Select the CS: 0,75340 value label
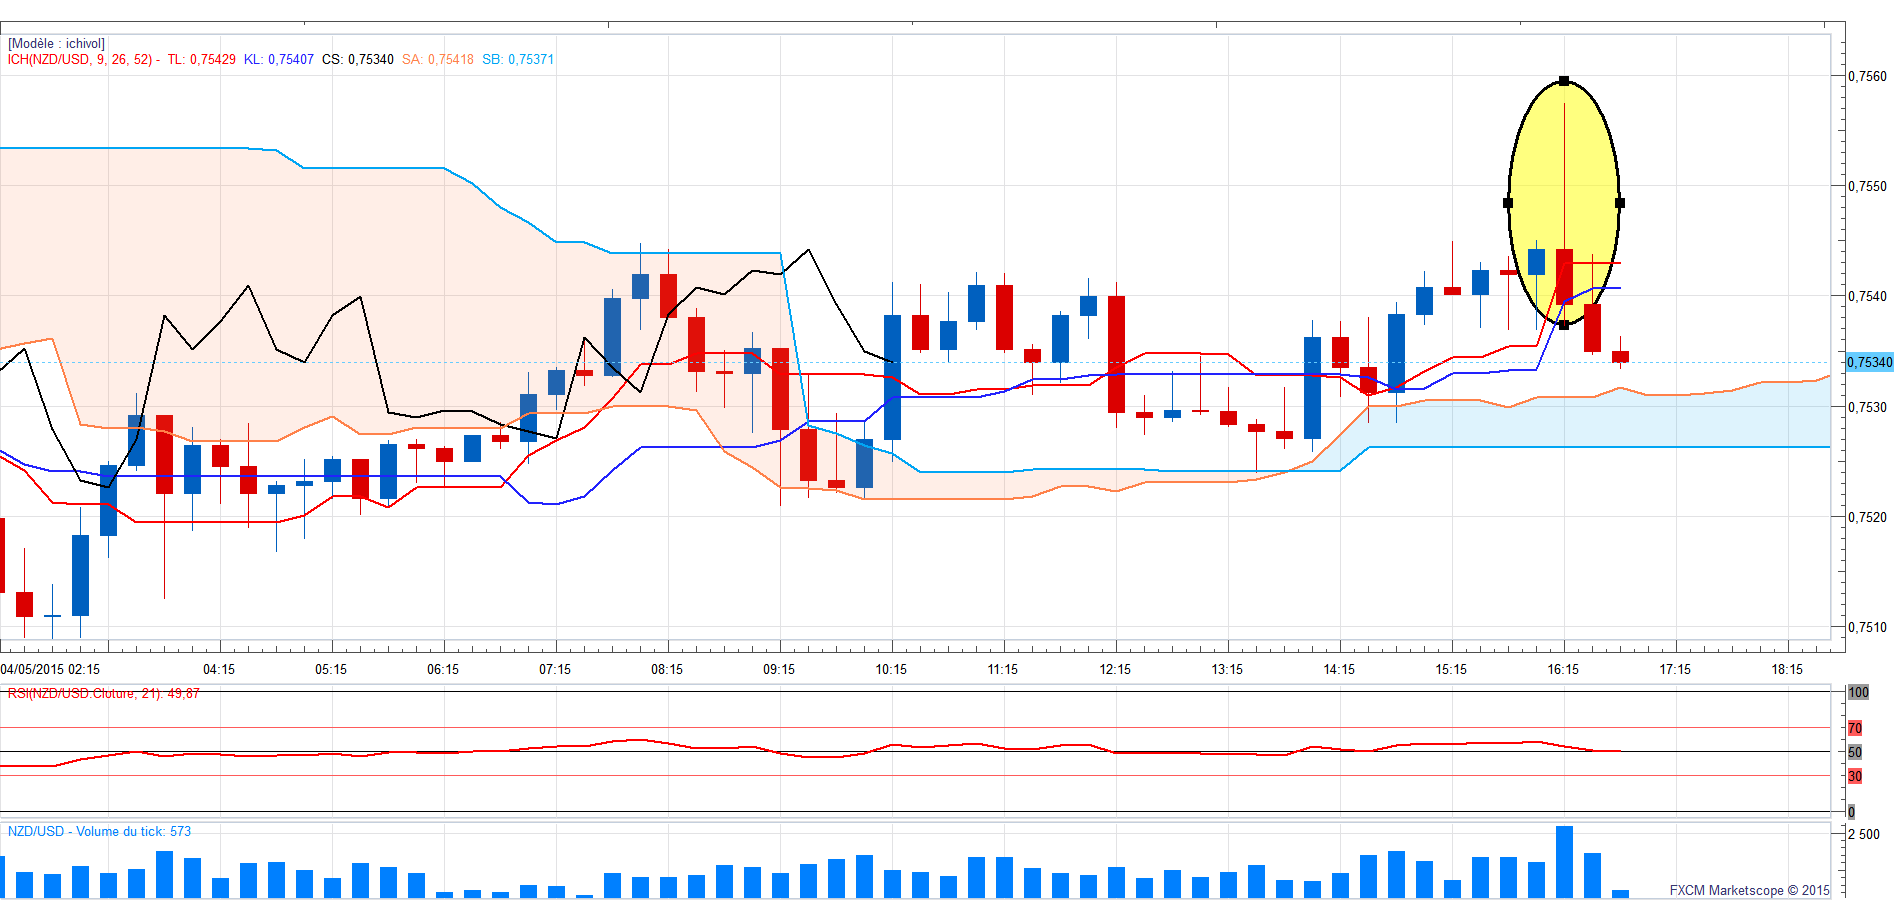 [357, 59]
